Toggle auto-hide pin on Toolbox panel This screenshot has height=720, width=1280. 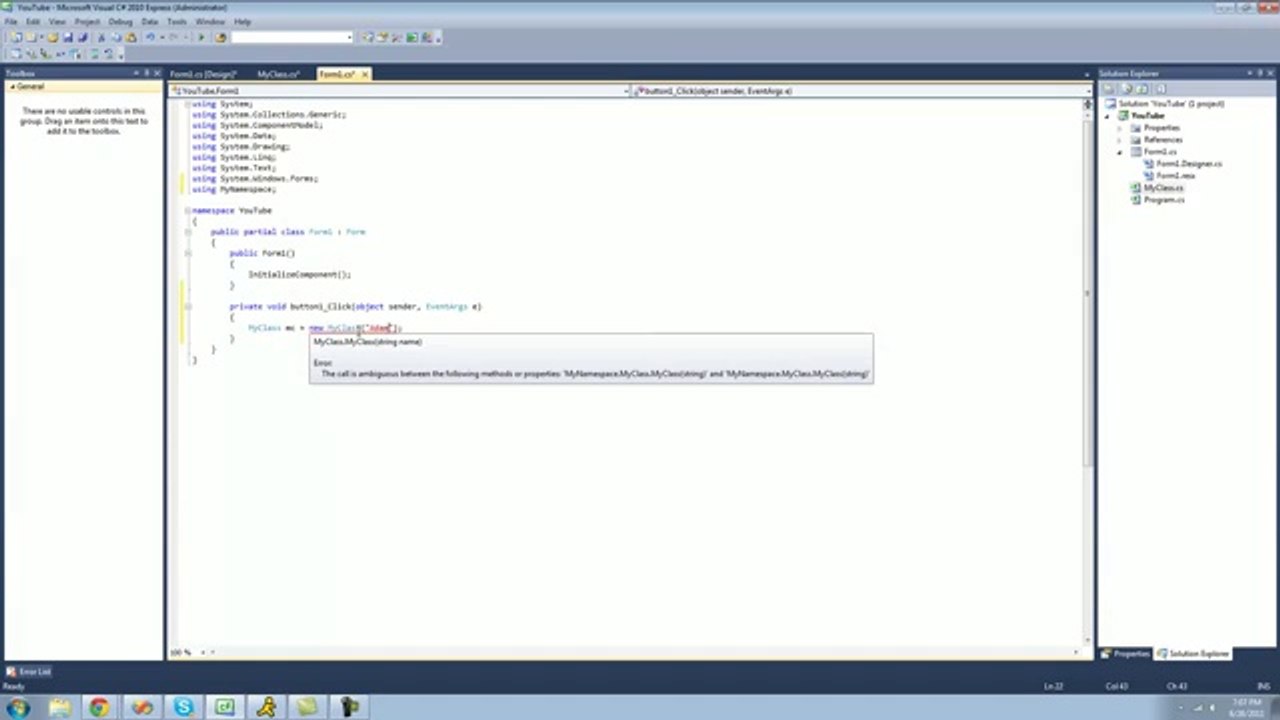146,74
